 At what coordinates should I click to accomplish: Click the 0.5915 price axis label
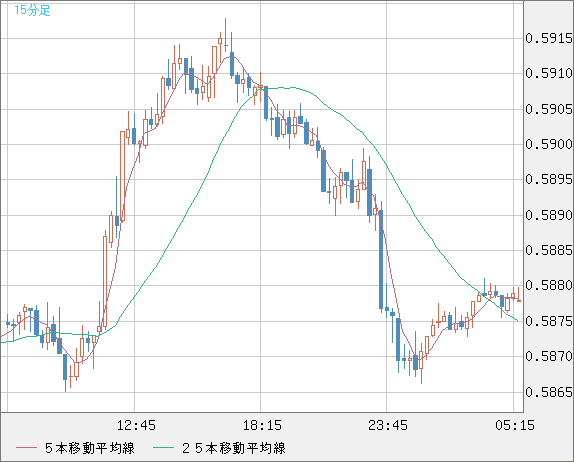point(549,38)
